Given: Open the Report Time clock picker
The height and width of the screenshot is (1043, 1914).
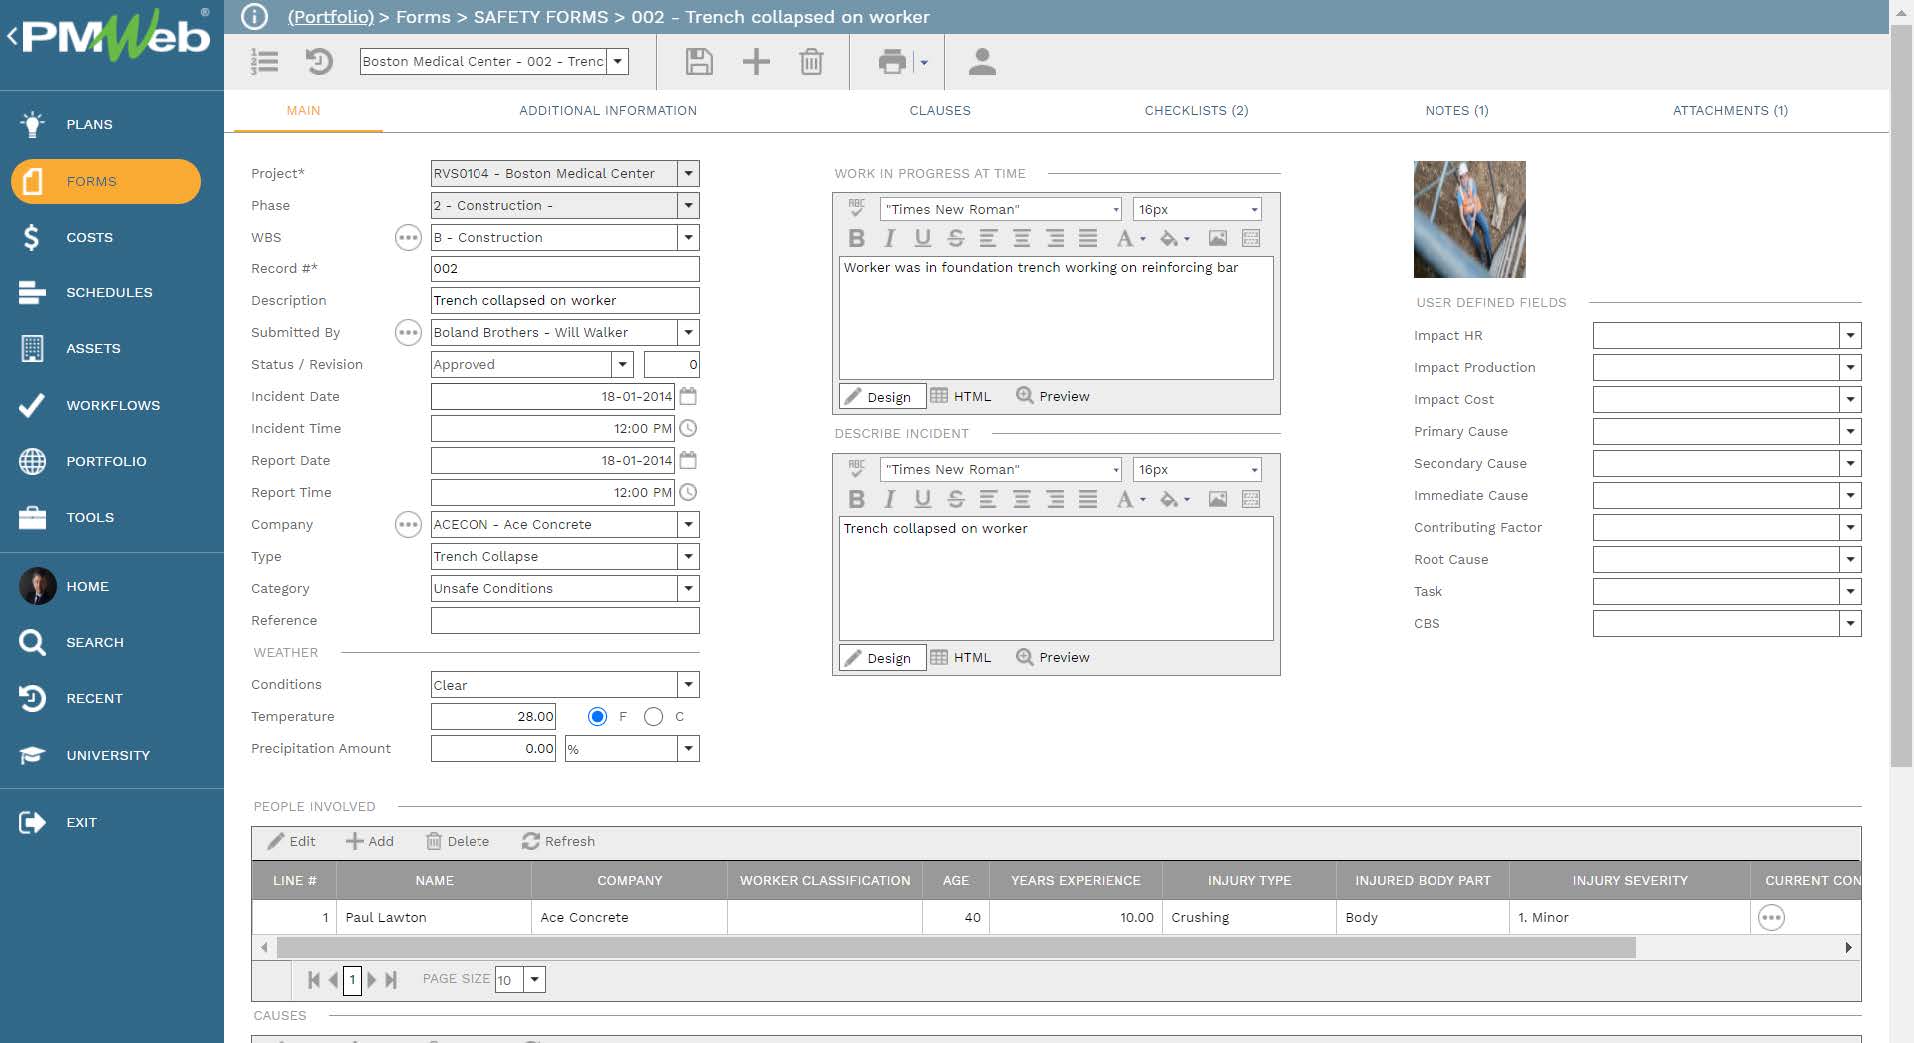Looking at the screenshot, I should pos(688,492).
